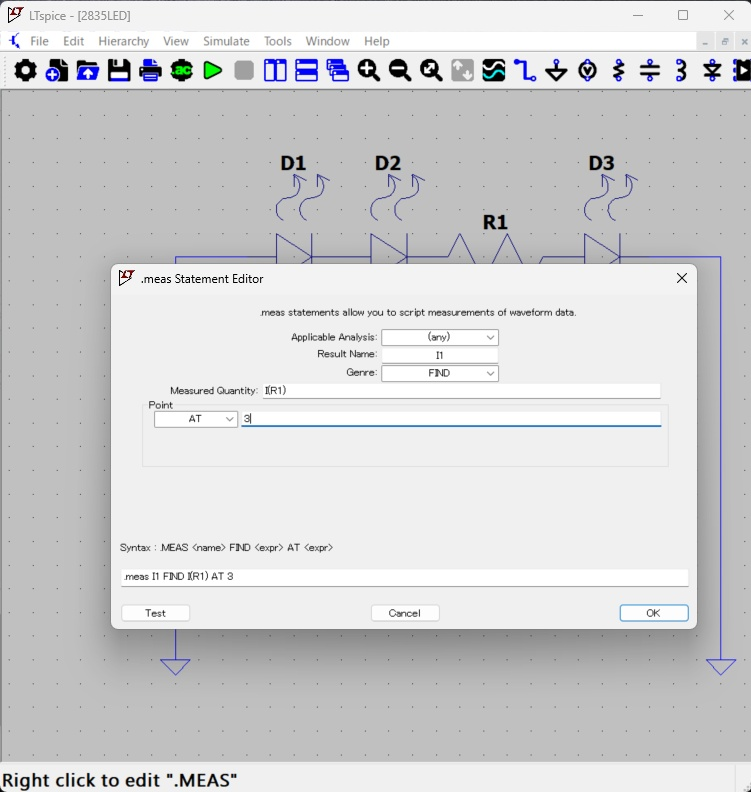Click the LTspice icon in the menu bar

point(15,41)
